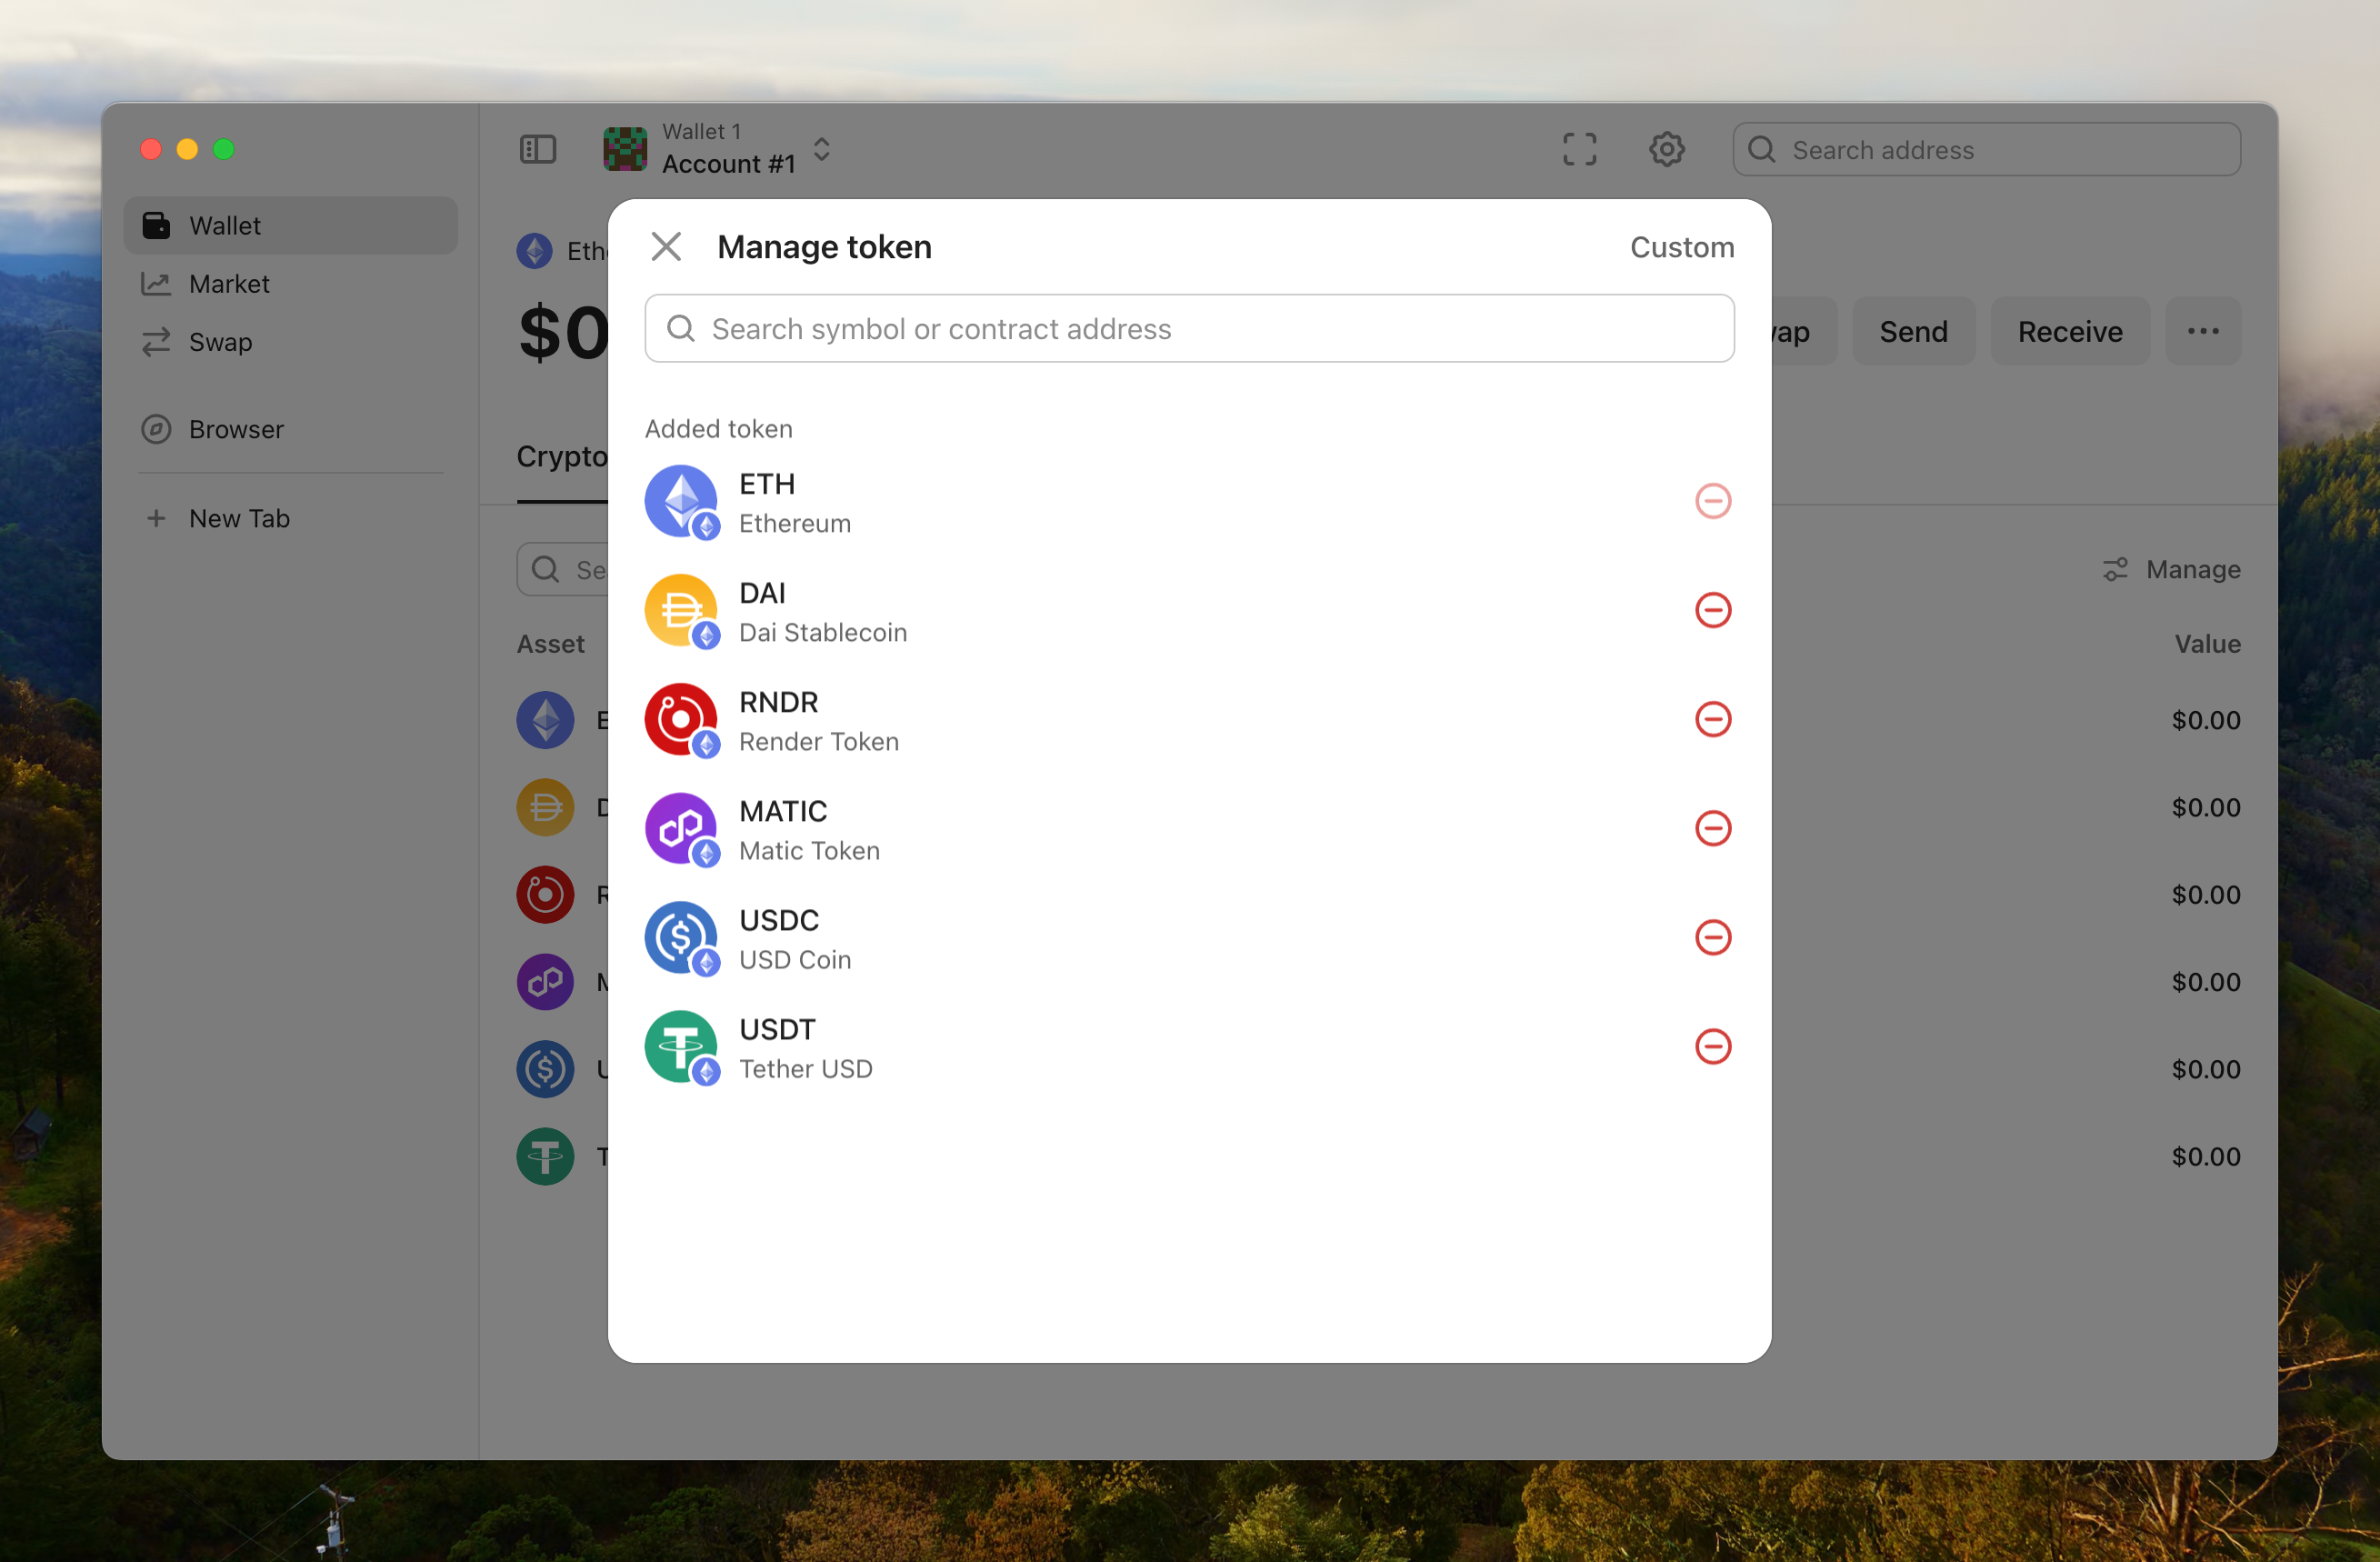Image resolution: width=2380 pixels, height=1562 pixels.
Task: Click the Asset column header
Action: pyautogui.click(x=551, y=643)
